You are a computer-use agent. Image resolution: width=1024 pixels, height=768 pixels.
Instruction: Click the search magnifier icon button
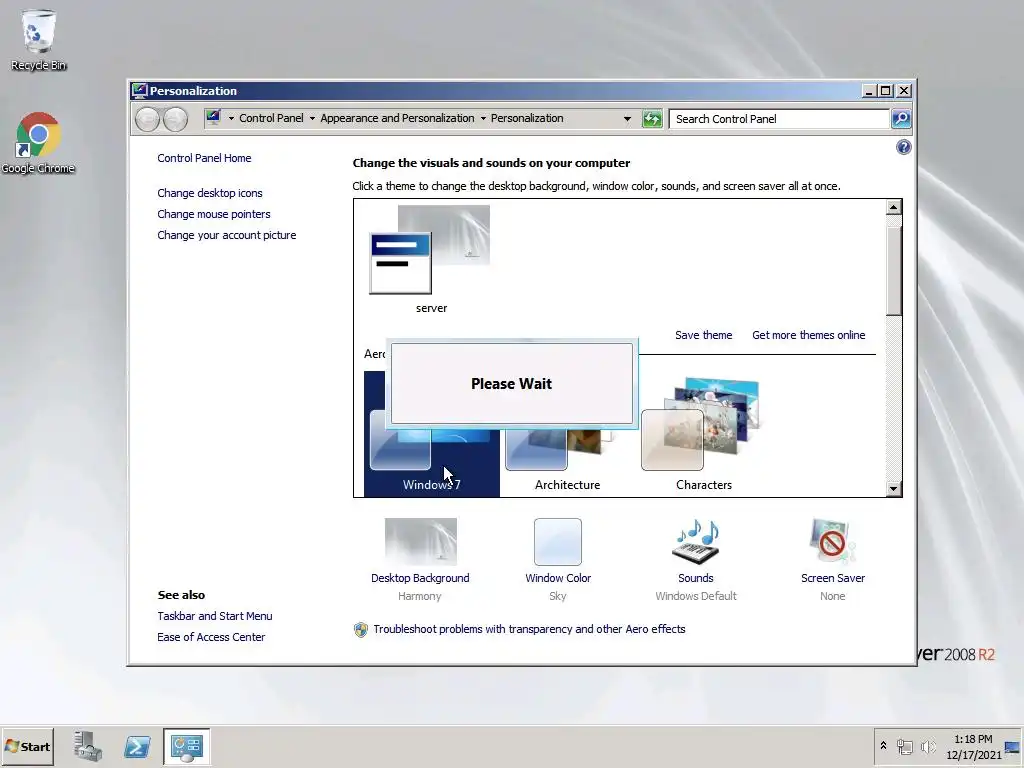(x=901, y=119)
